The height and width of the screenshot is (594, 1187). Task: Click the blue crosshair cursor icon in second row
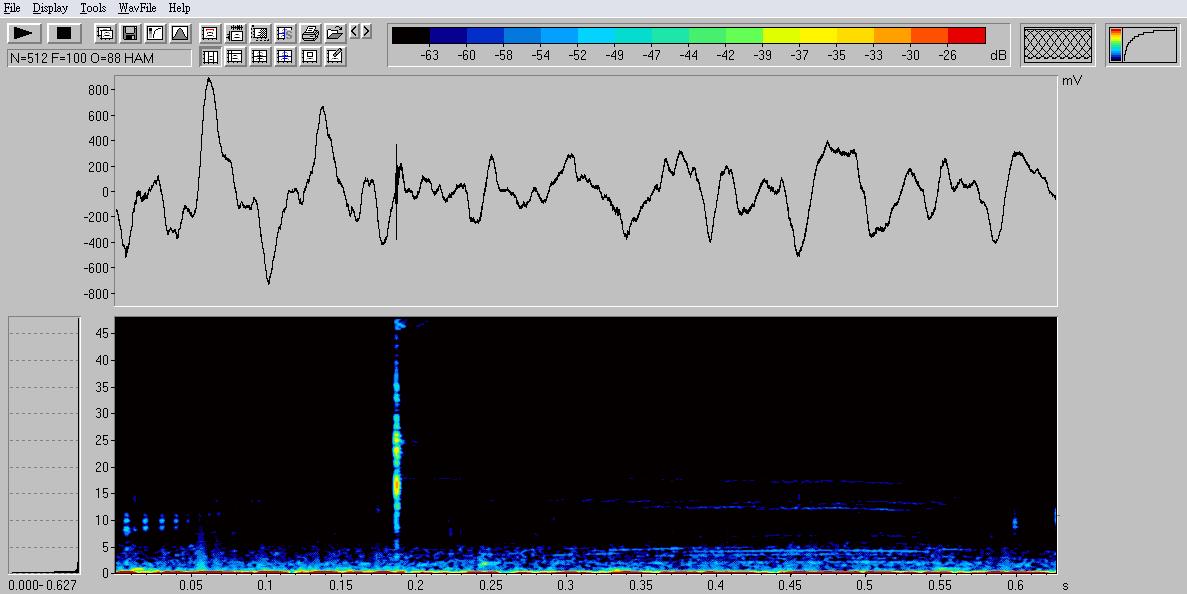click(x=285, y=57)
